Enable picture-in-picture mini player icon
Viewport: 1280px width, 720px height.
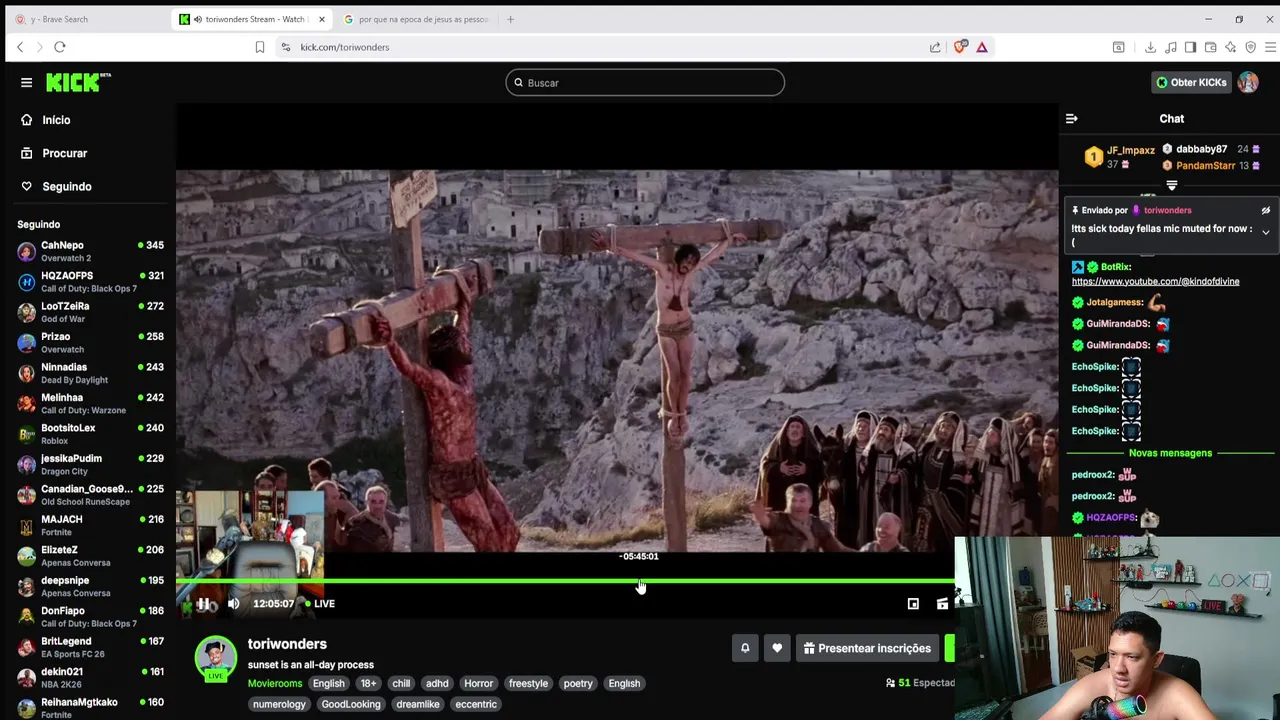tap(913, 604)
